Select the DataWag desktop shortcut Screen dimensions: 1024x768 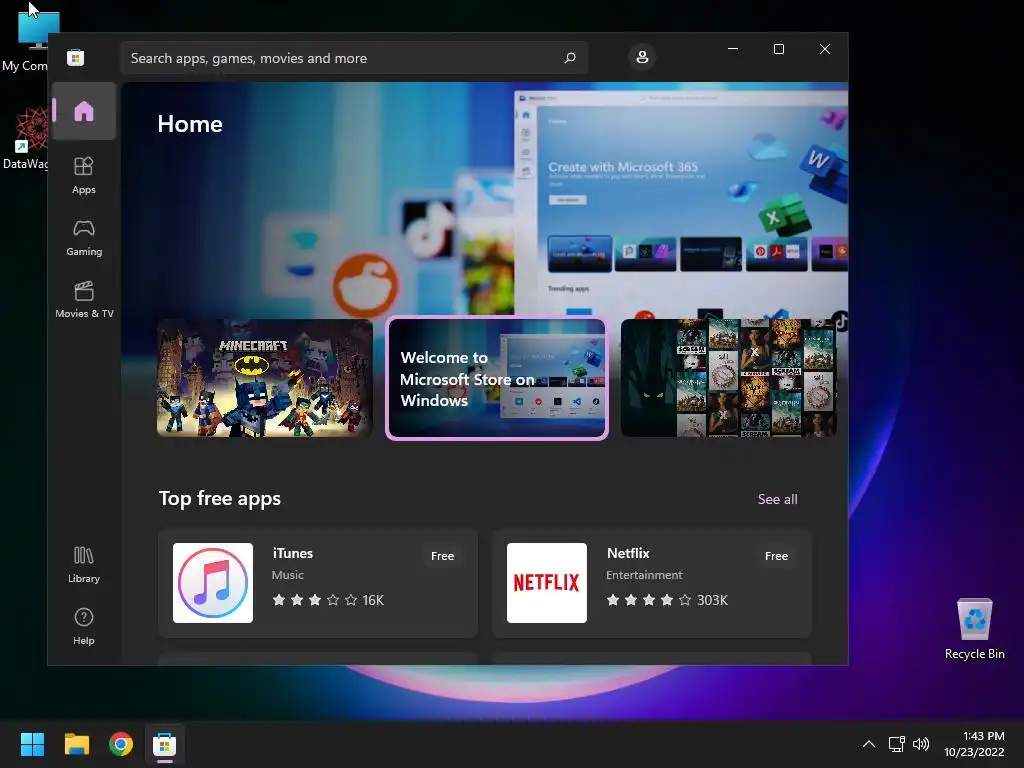tap(25, 139)
